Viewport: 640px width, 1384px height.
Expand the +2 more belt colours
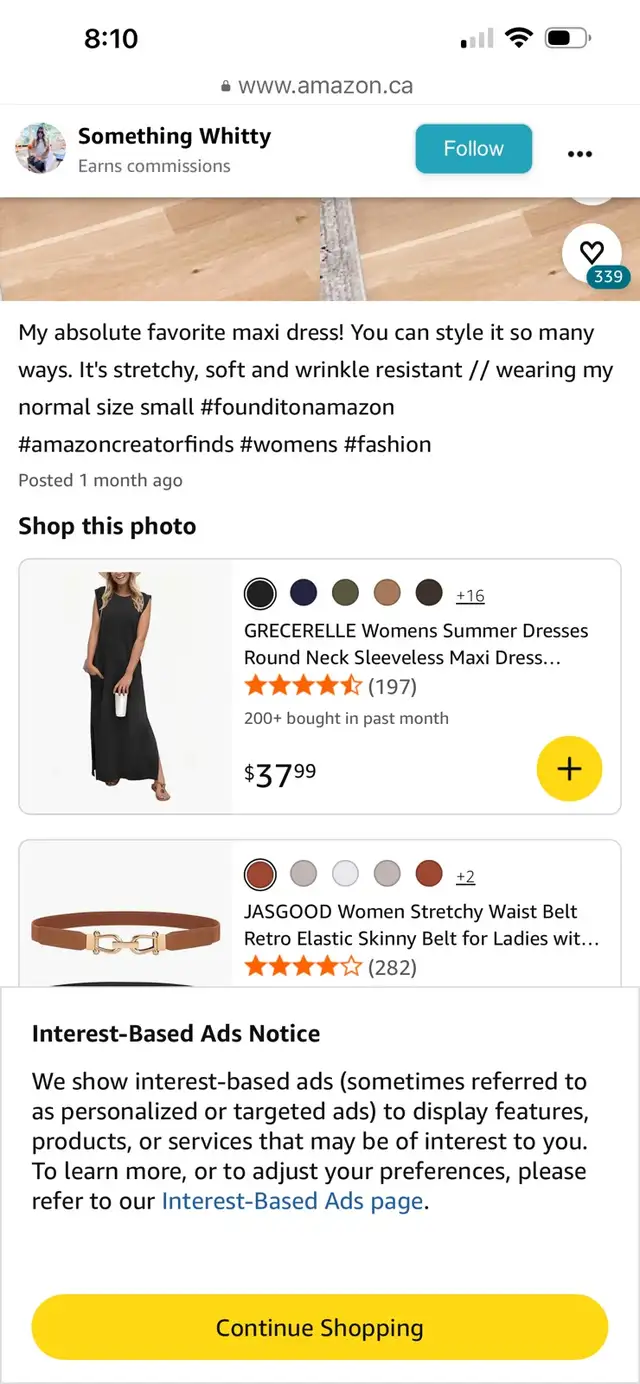click(465, 877)
